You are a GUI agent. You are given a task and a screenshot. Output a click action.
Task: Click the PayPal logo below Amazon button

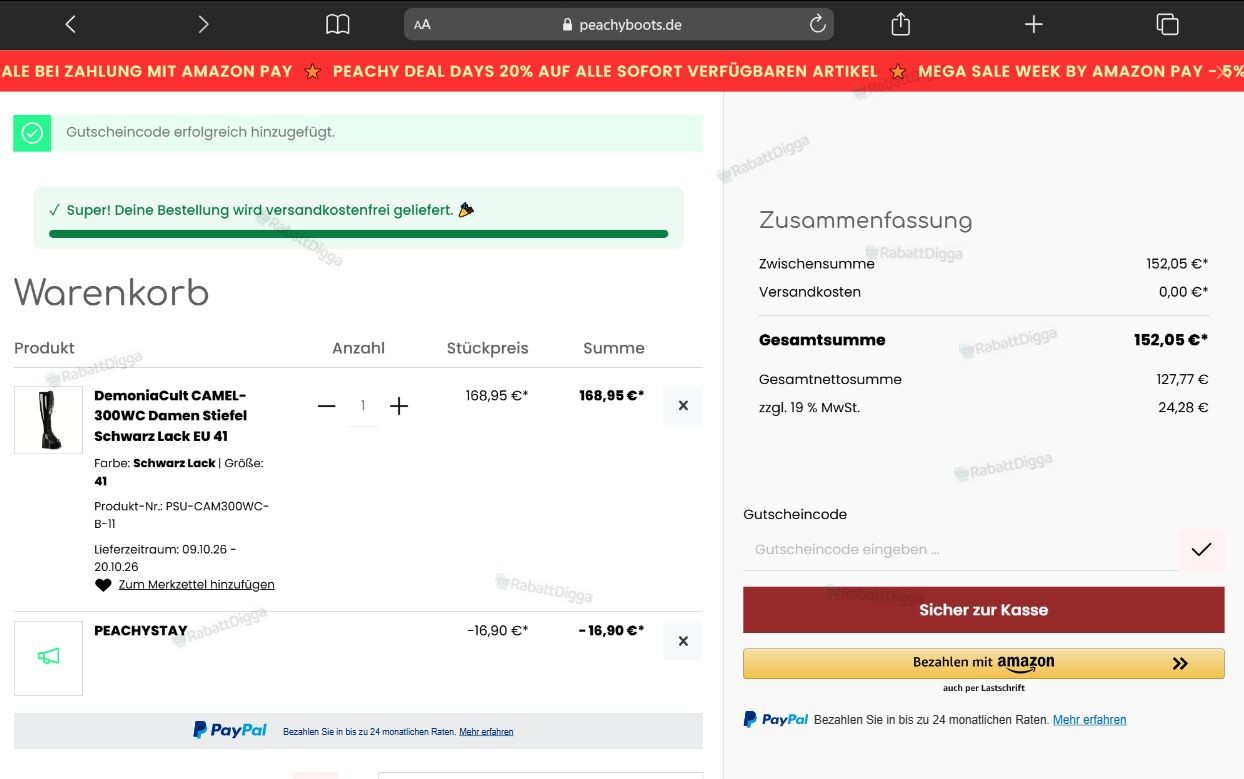pyautogui.click(x=776, y=720)
